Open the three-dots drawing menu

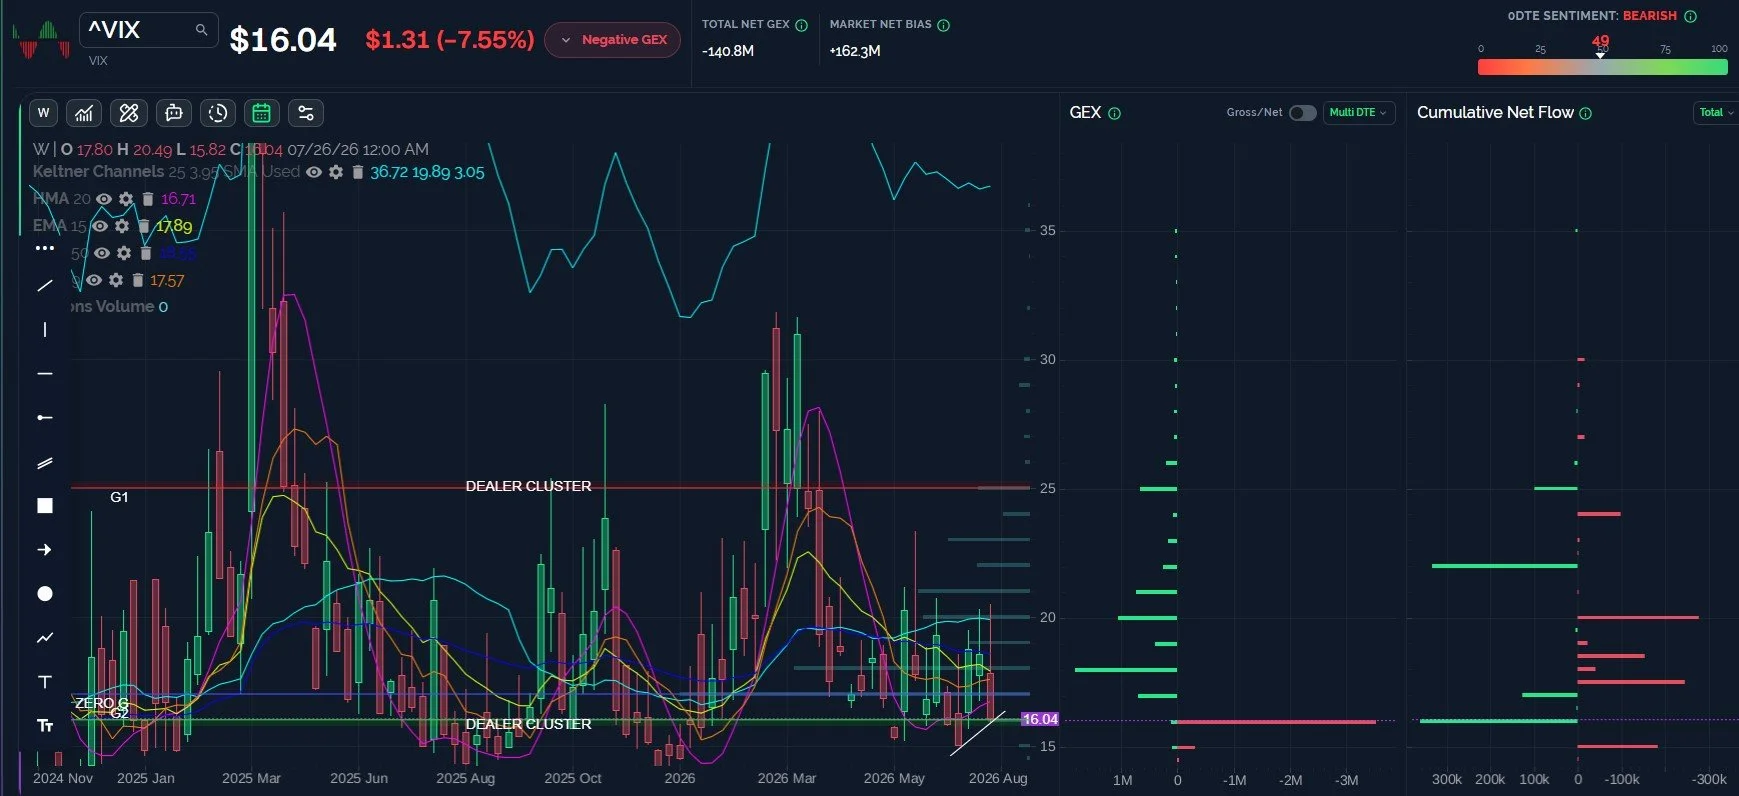pos(45,248)
